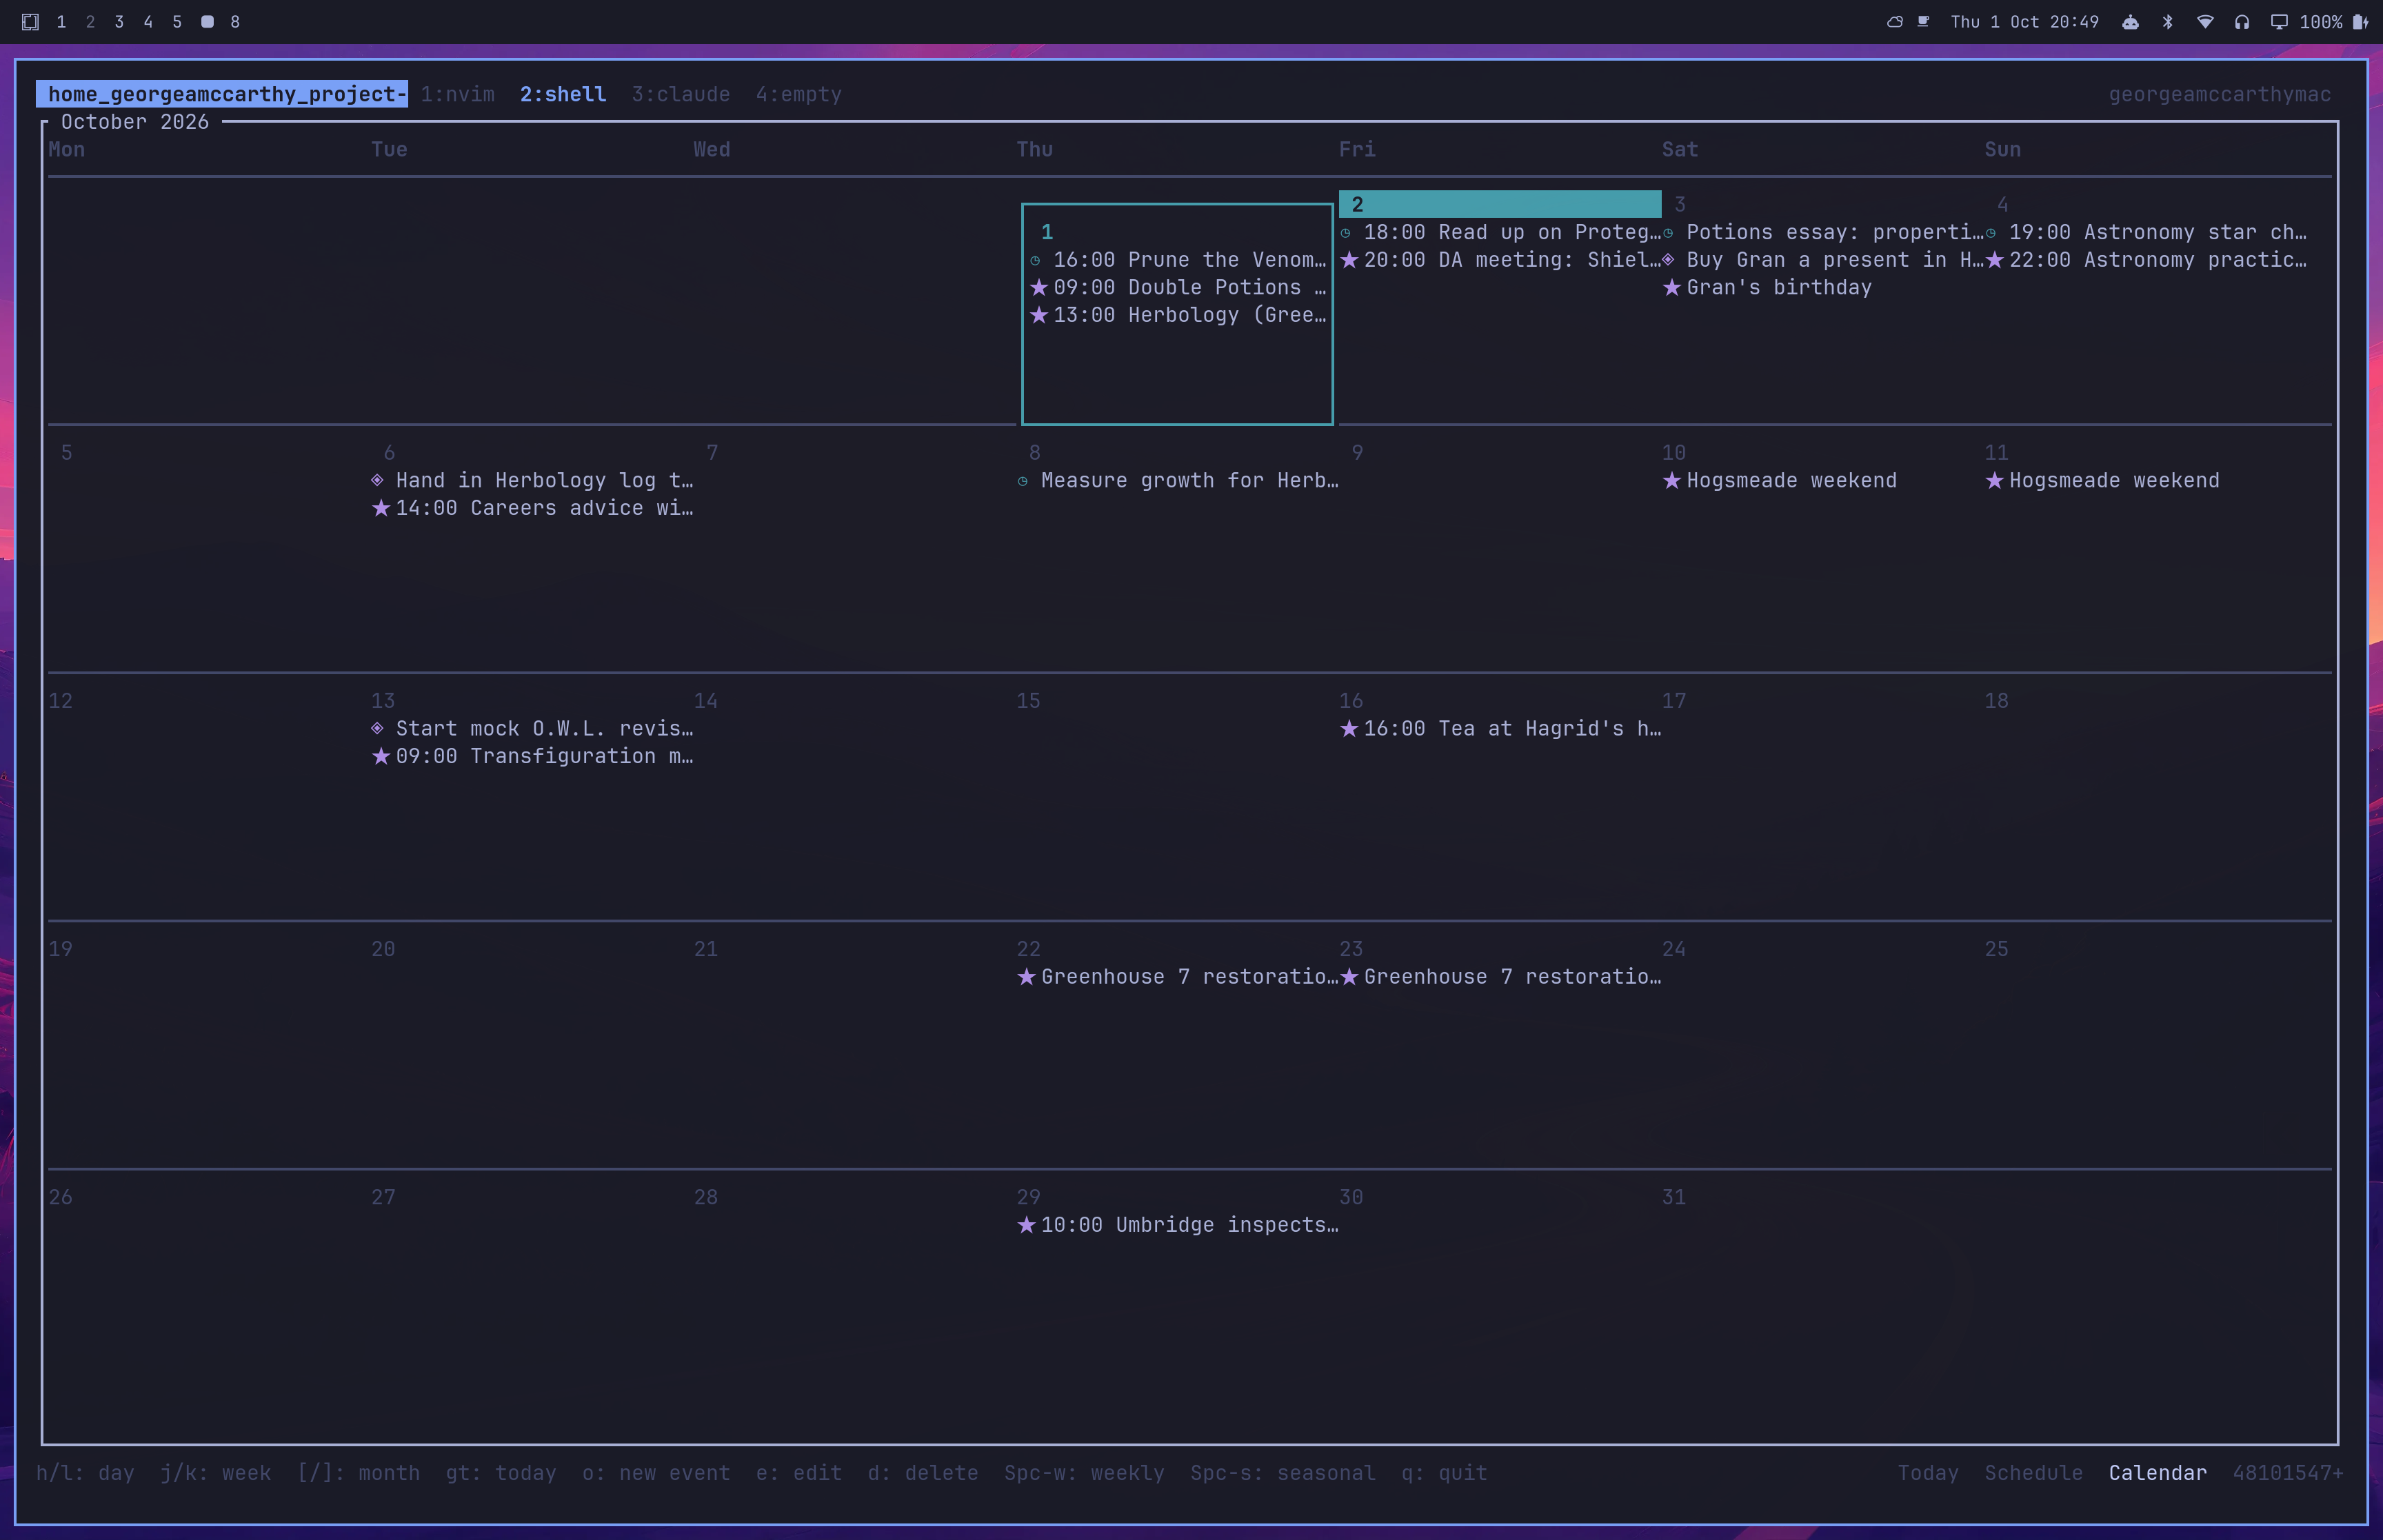
Task: Click star icon beside Hogsmeade weekend on day 11
Action: click(x=1995, y=480)
